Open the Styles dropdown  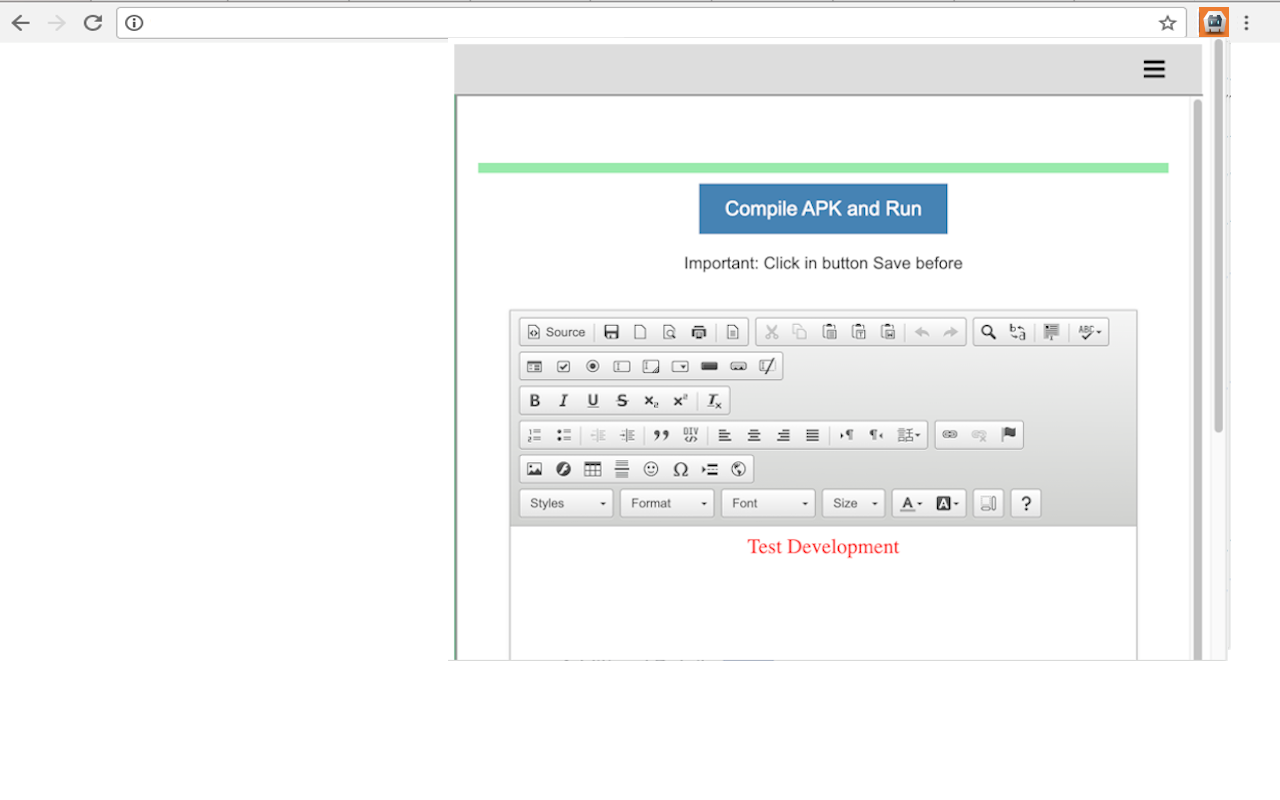click(x=566, y=503)
